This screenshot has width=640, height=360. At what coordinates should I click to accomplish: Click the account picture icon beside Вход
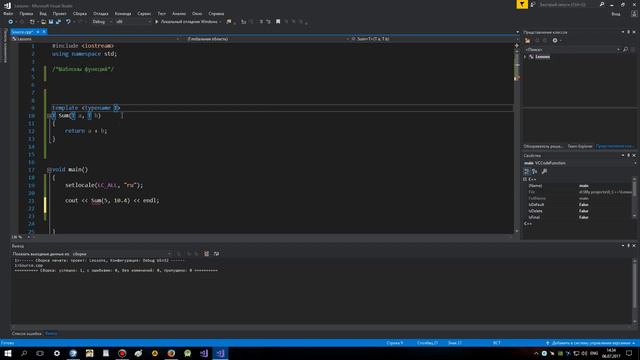click(x=634, y=14)
